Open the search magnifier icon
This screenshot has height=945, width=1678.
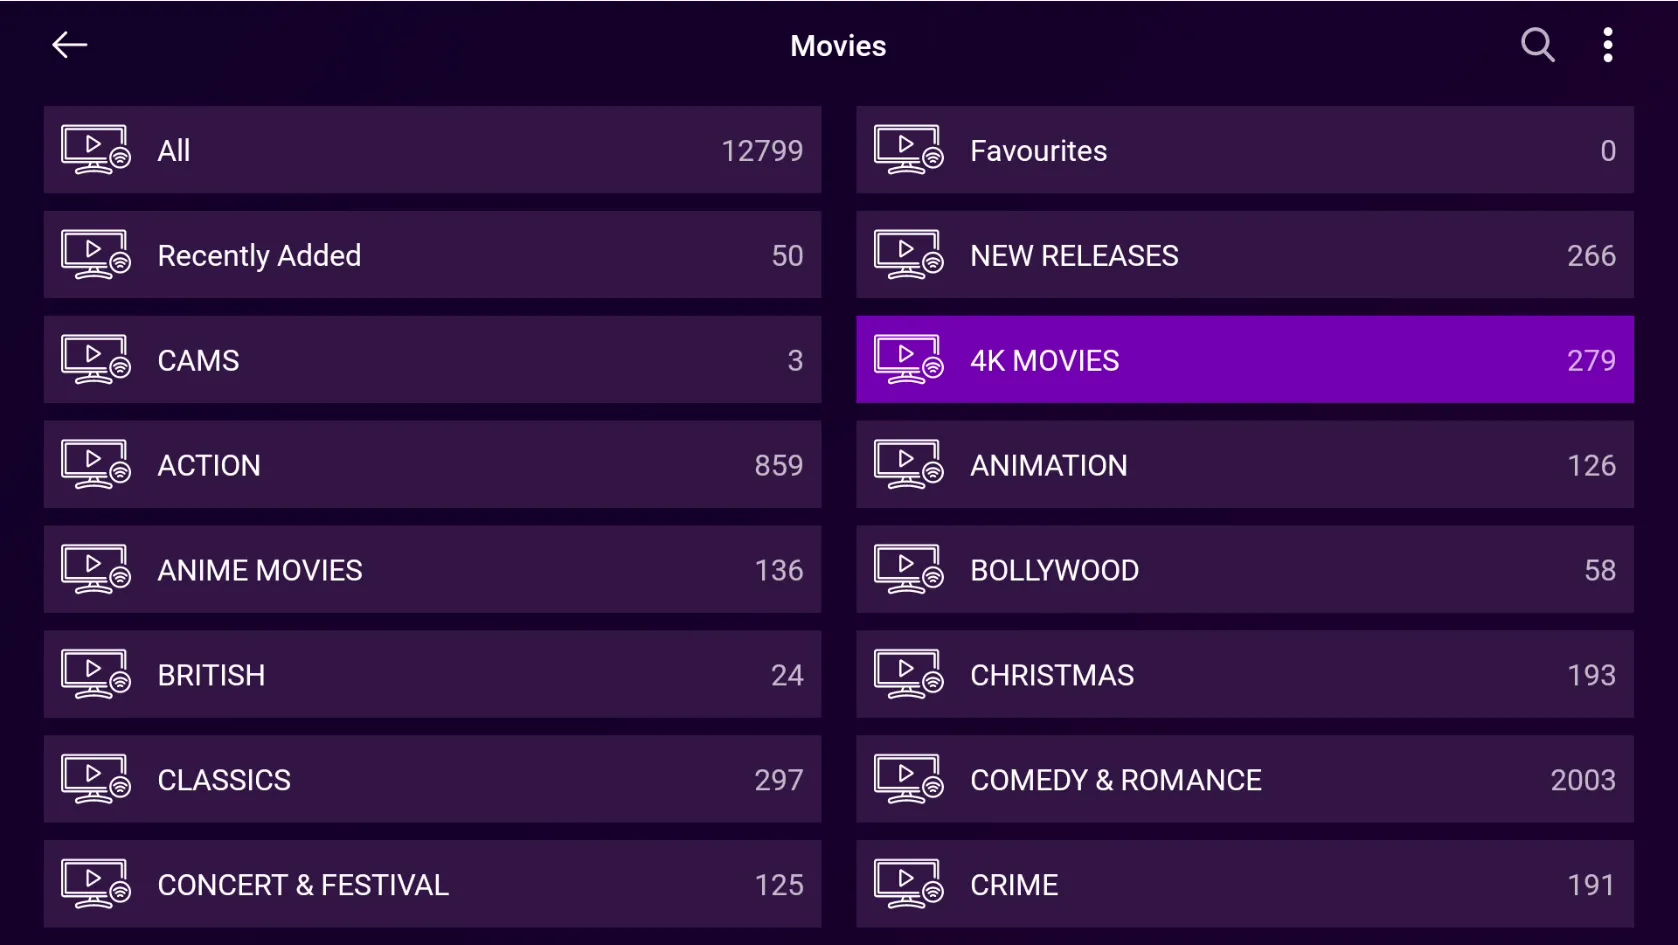[1537, 45]
